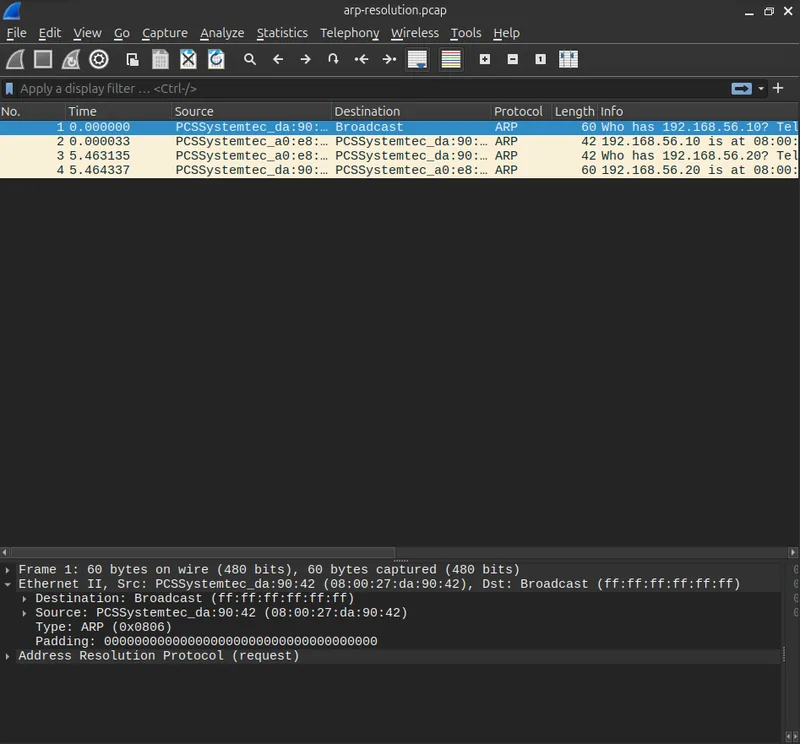Screen dimensions: 800x744
Task: Open the Go menu
Action: pyautogui.click(x=121, y=33)
